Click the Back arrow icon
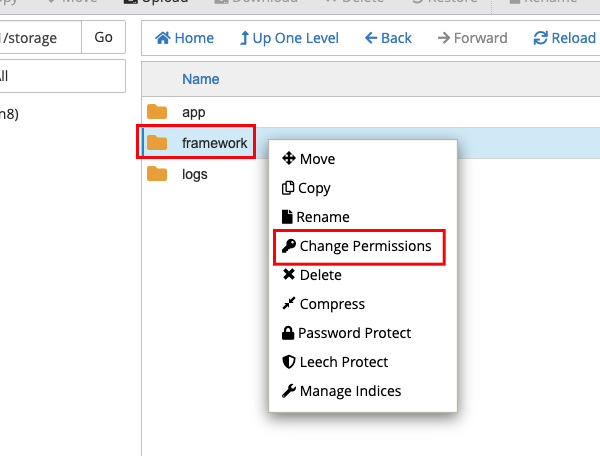 pyautogui.click(x=371, y=39)
